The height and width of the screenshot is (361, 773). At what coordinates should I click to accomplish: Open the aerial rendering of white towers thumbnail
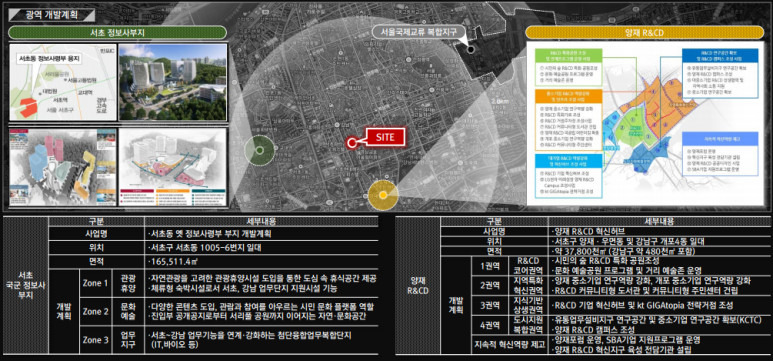coord(173,82)
